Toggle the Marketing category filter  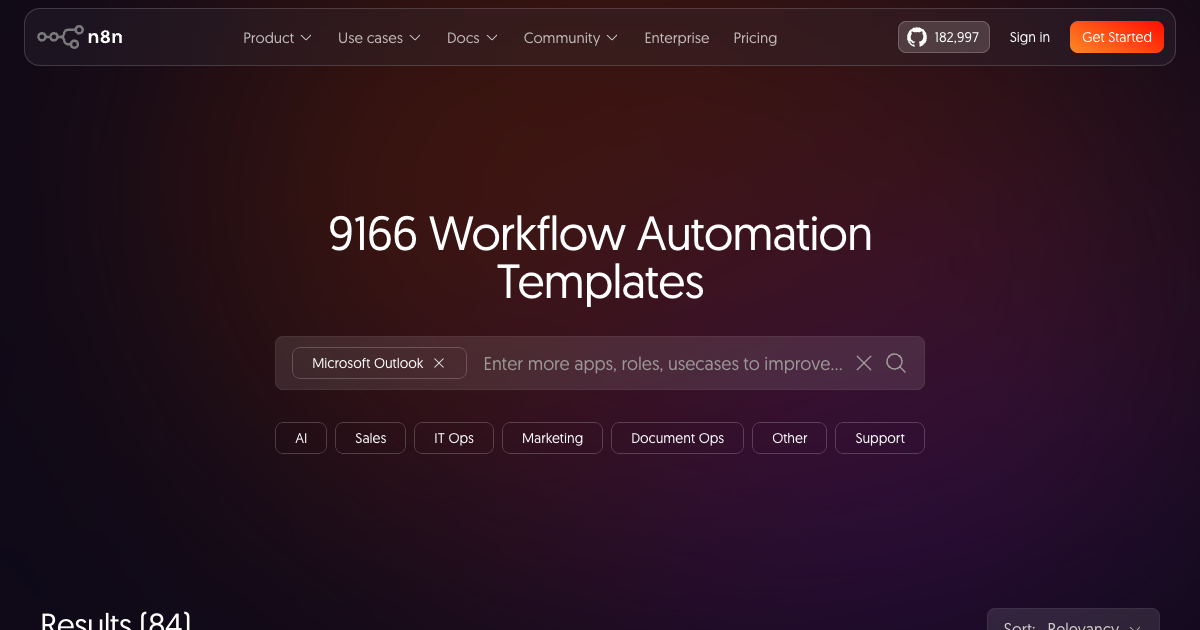(x=552, y=438)
